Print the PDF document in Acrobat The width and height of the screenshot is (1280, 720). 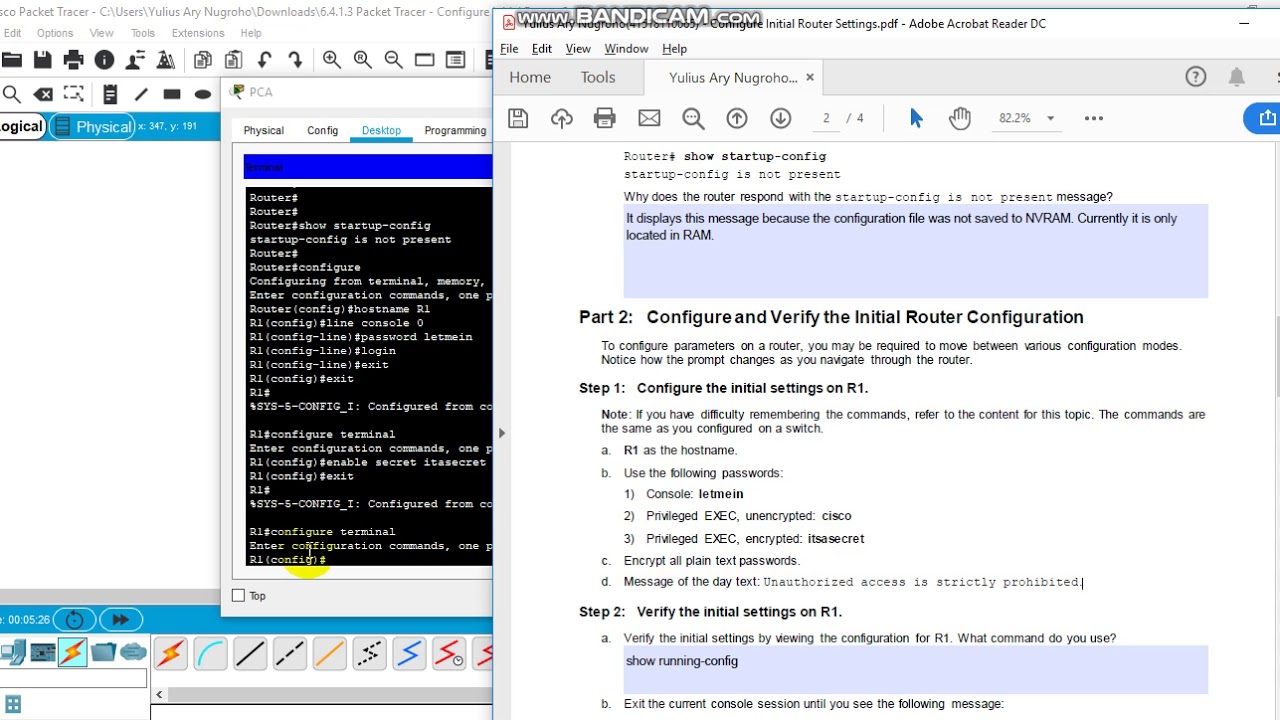[605, 118]
